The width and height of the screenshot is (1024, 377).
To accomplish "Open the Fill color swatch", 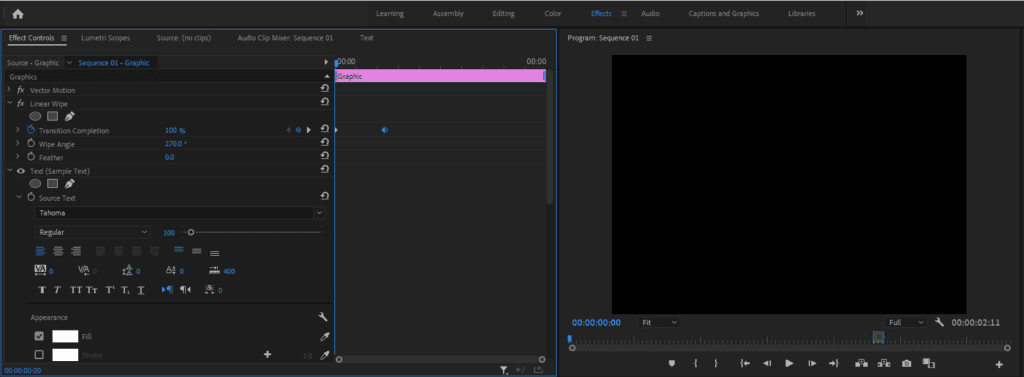I will [x=65, y=336].
